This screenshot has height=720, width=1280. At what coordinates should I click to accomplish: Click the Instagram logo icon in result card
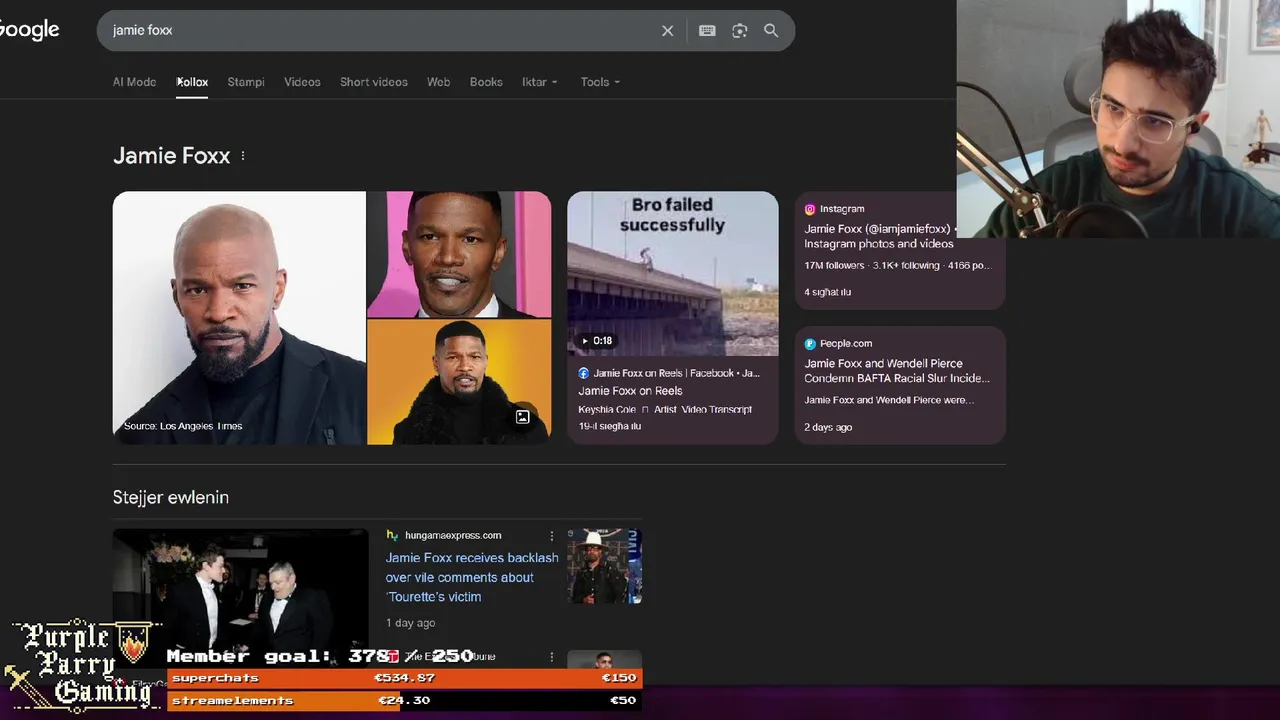(x=810, y=209)
